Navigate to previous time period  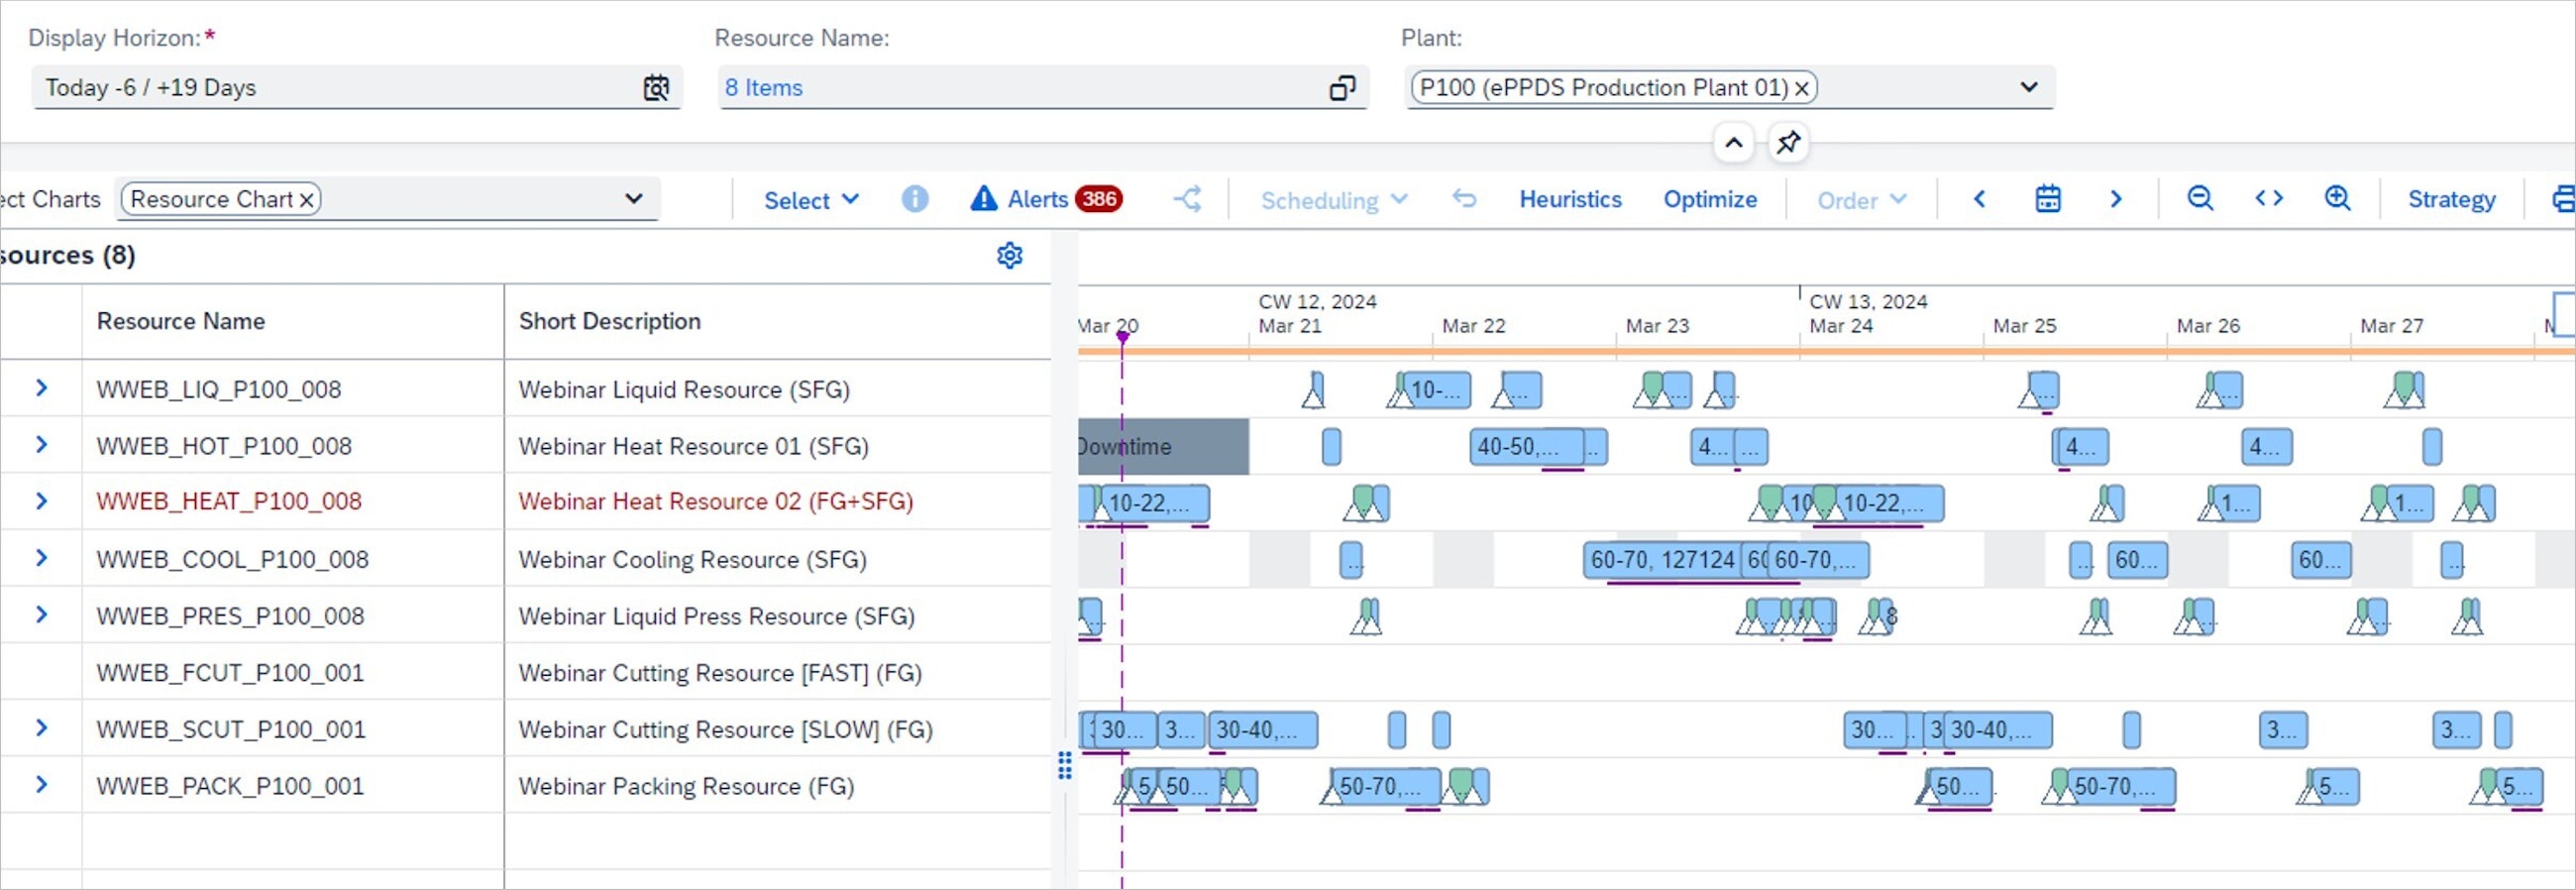click(1979, 199)
